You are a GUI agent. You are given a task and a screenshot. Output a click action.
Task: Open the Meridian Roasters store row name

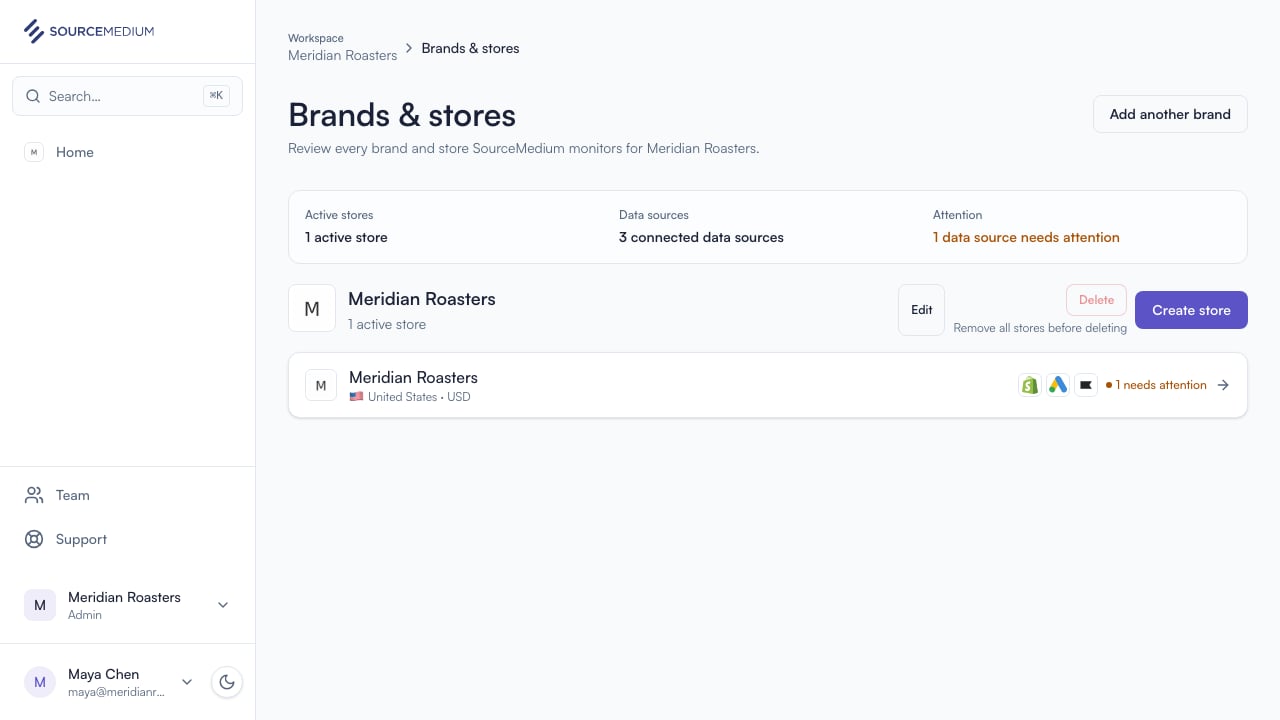coord(413,377)
